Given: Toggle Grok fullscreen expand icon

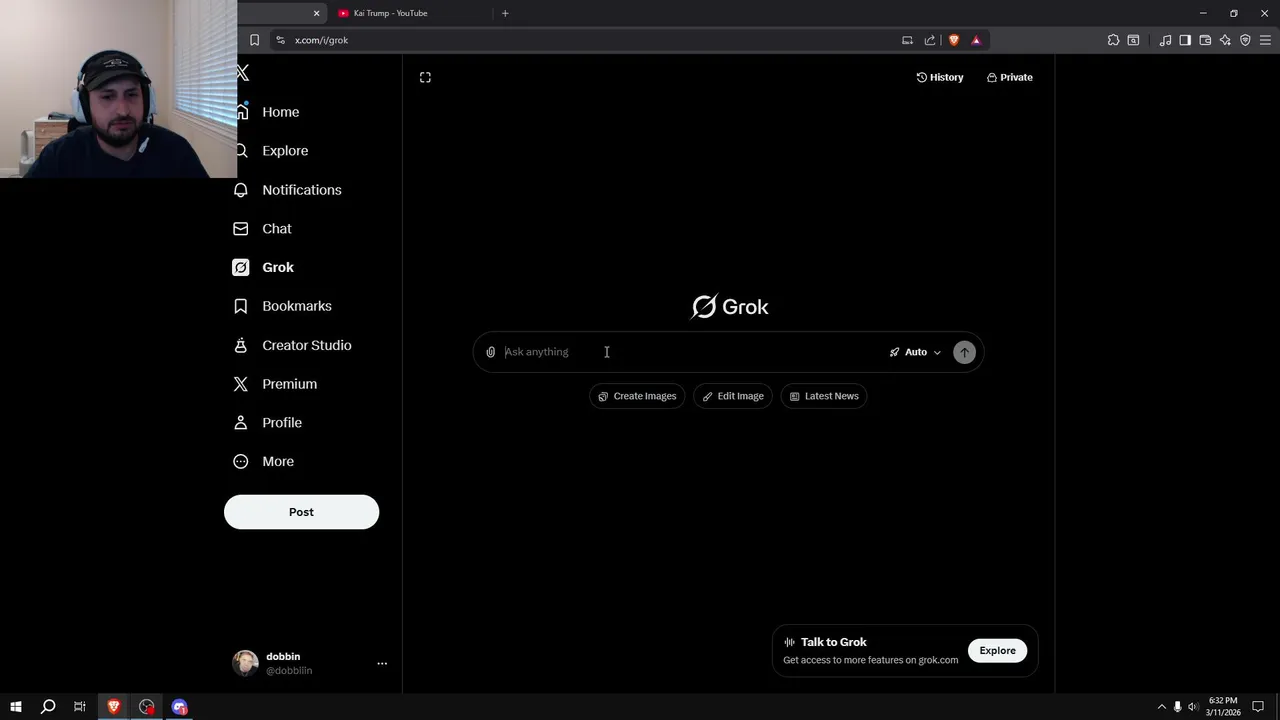Looking at the screenshot, I should point(425,77).
